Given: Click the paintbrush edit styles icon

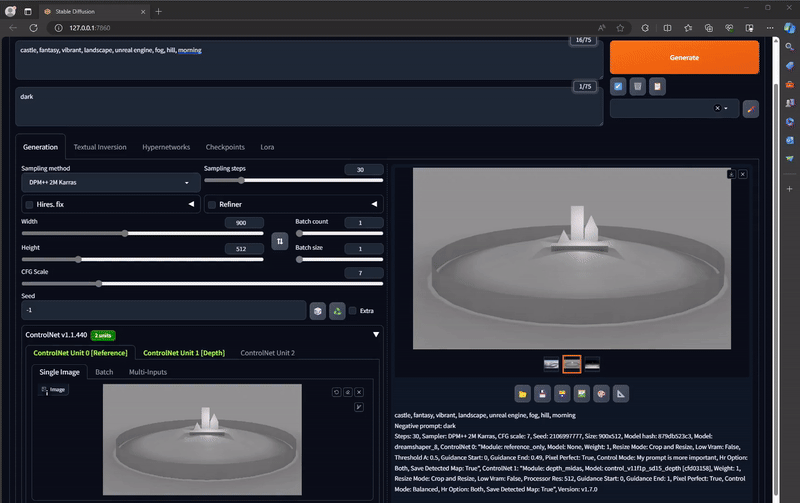Looking at the screenshot, I should click(751, 108).
